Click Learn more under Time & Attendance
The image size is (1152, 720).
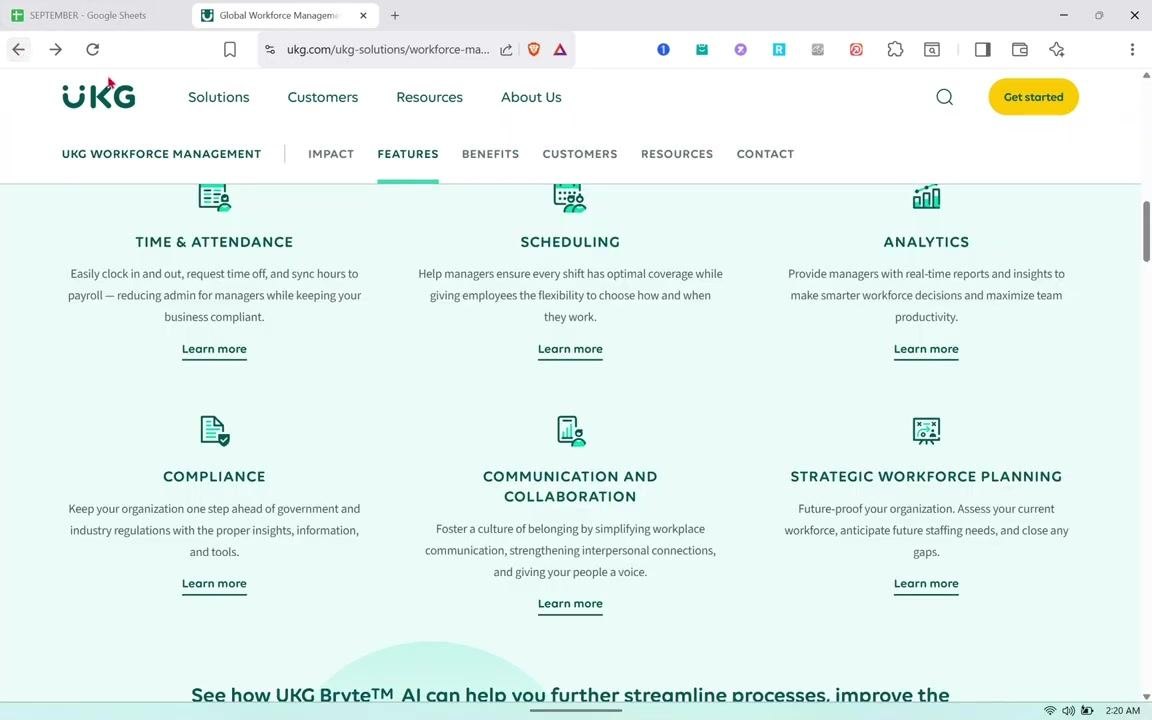(215, 350)
